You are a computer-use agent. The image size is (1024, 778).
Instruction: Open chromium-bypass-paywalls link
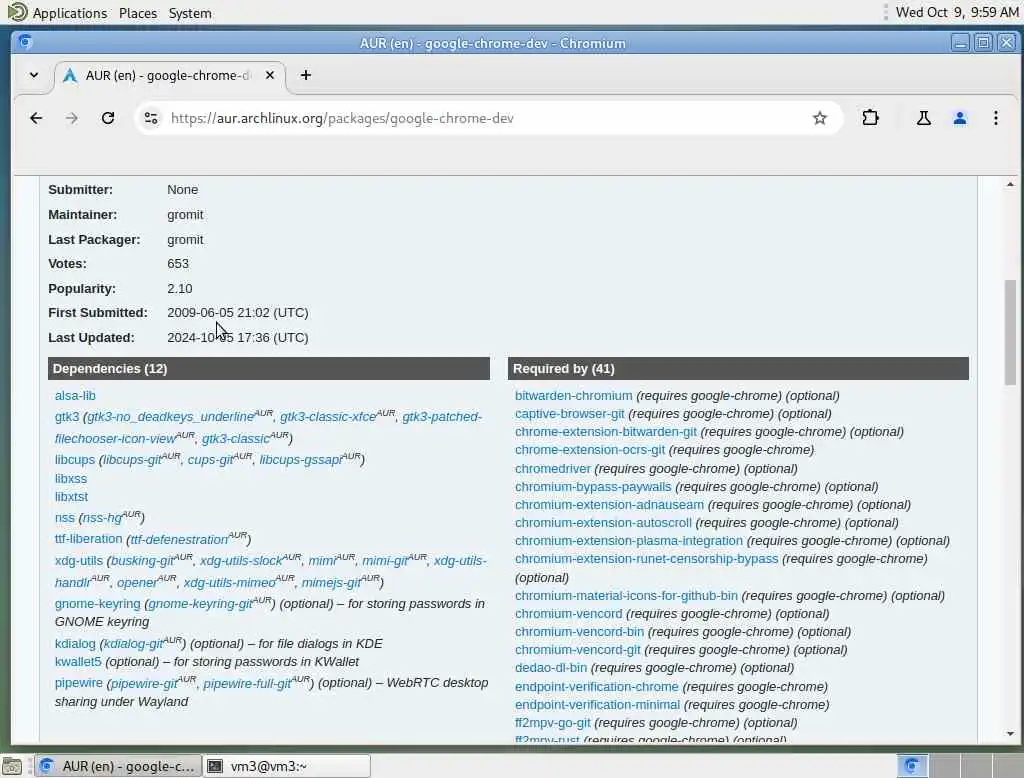click(x=593, y=487)
